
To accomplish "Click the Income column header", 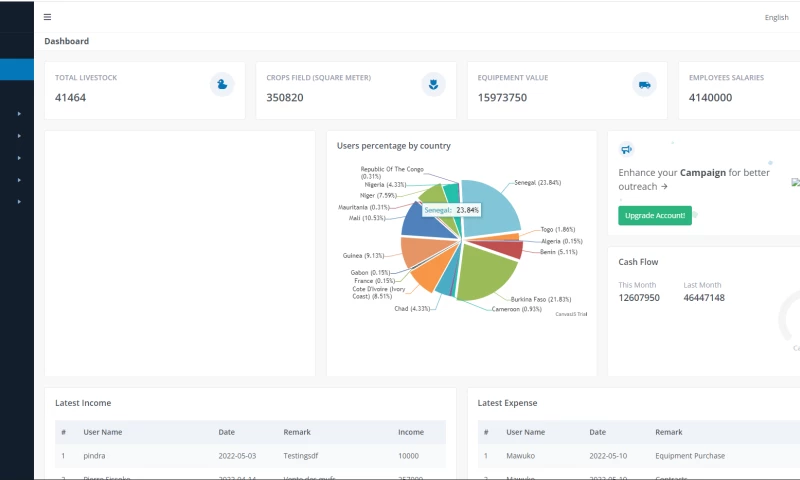I will tap(411, 432).
